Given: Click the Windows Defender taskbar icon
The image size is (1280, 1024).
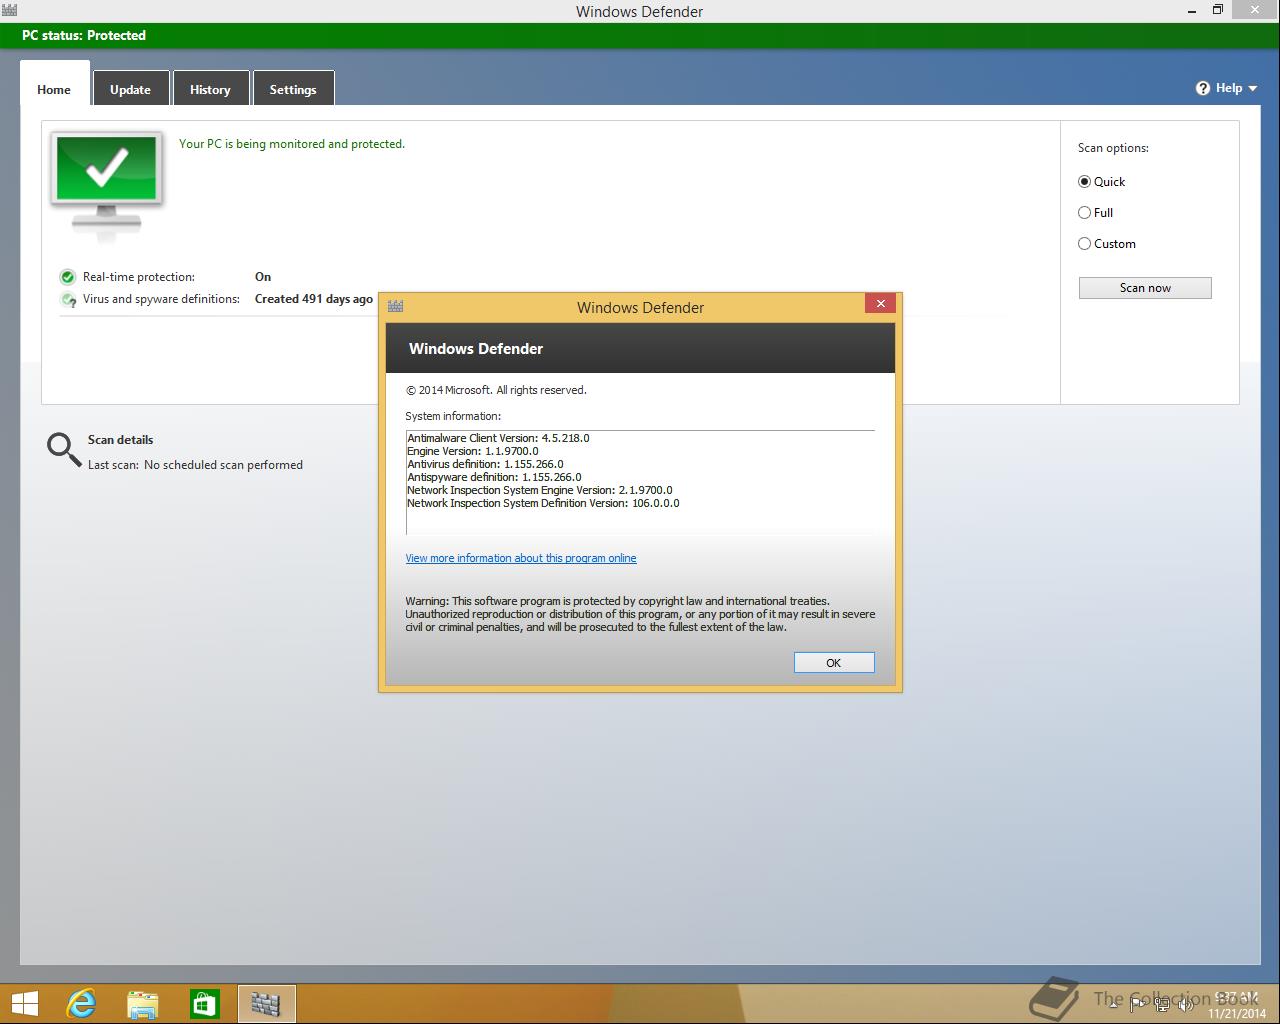Looking at the screenshot, I should pyautogui.click(x=266, y=1003).
